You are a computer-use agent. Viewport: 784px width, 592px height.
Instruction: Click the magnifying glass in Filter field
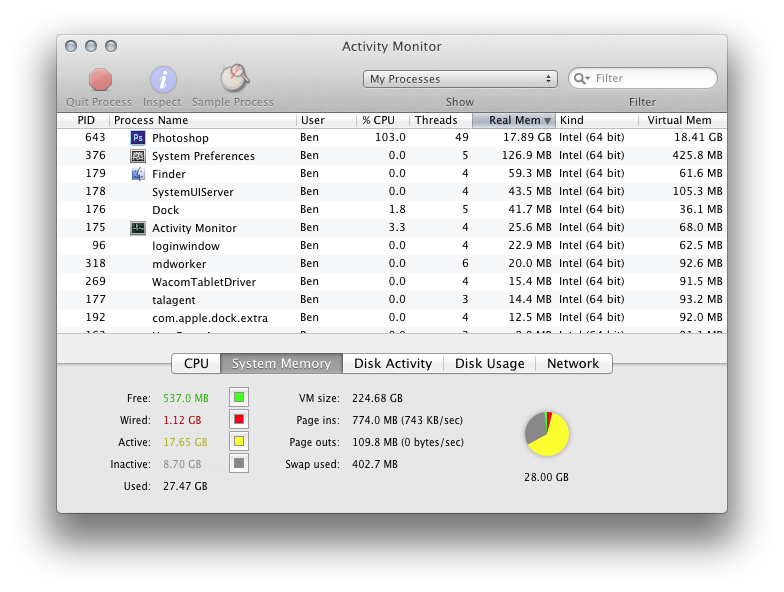pyautogui.click(x=582, y=78)
